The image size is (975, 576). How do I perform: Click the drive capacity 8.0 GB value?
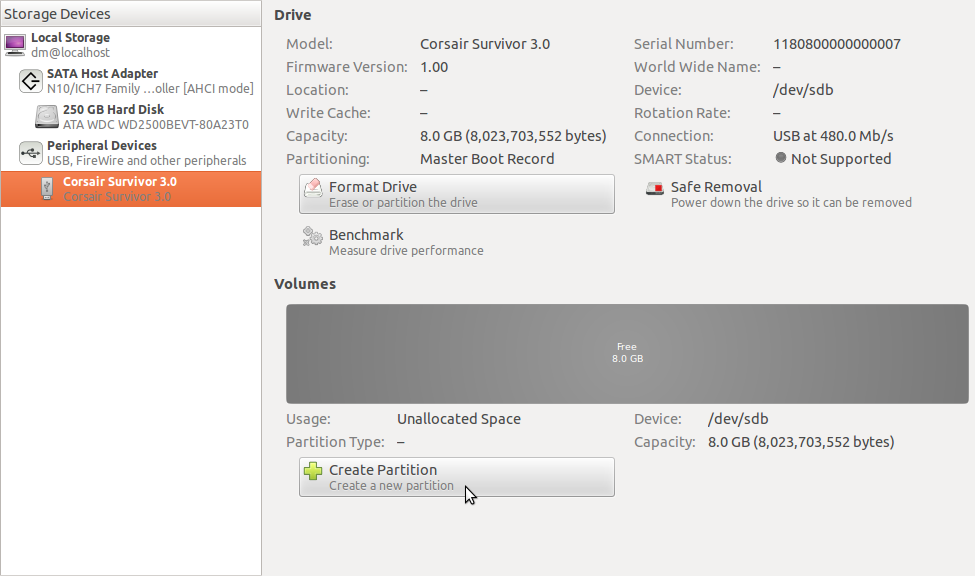513,136
